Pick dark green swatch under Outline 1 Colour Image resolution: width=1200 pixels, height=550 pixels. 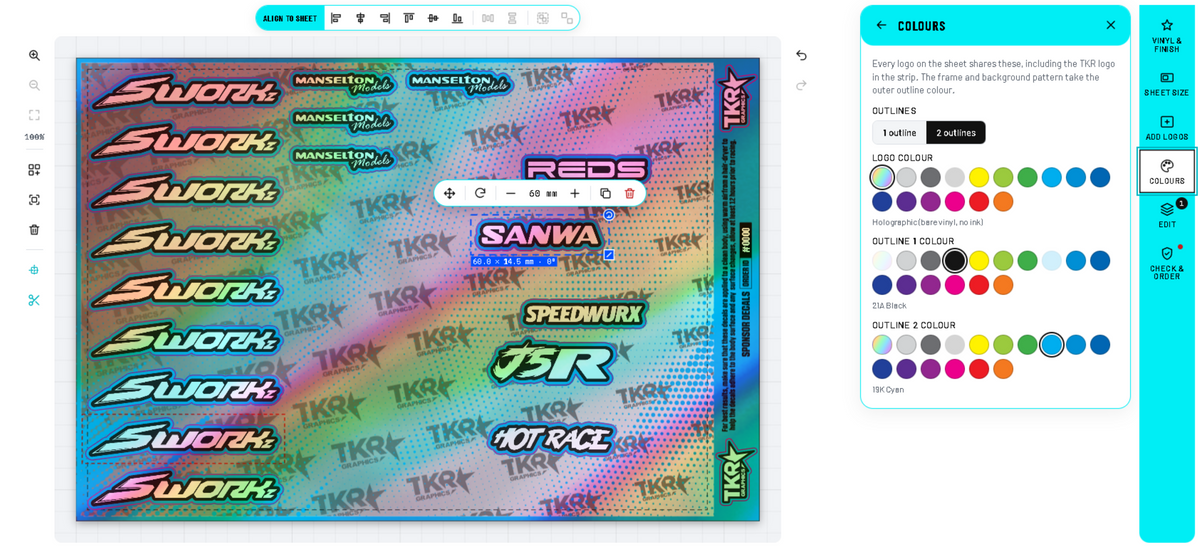tap(1027, 260)
